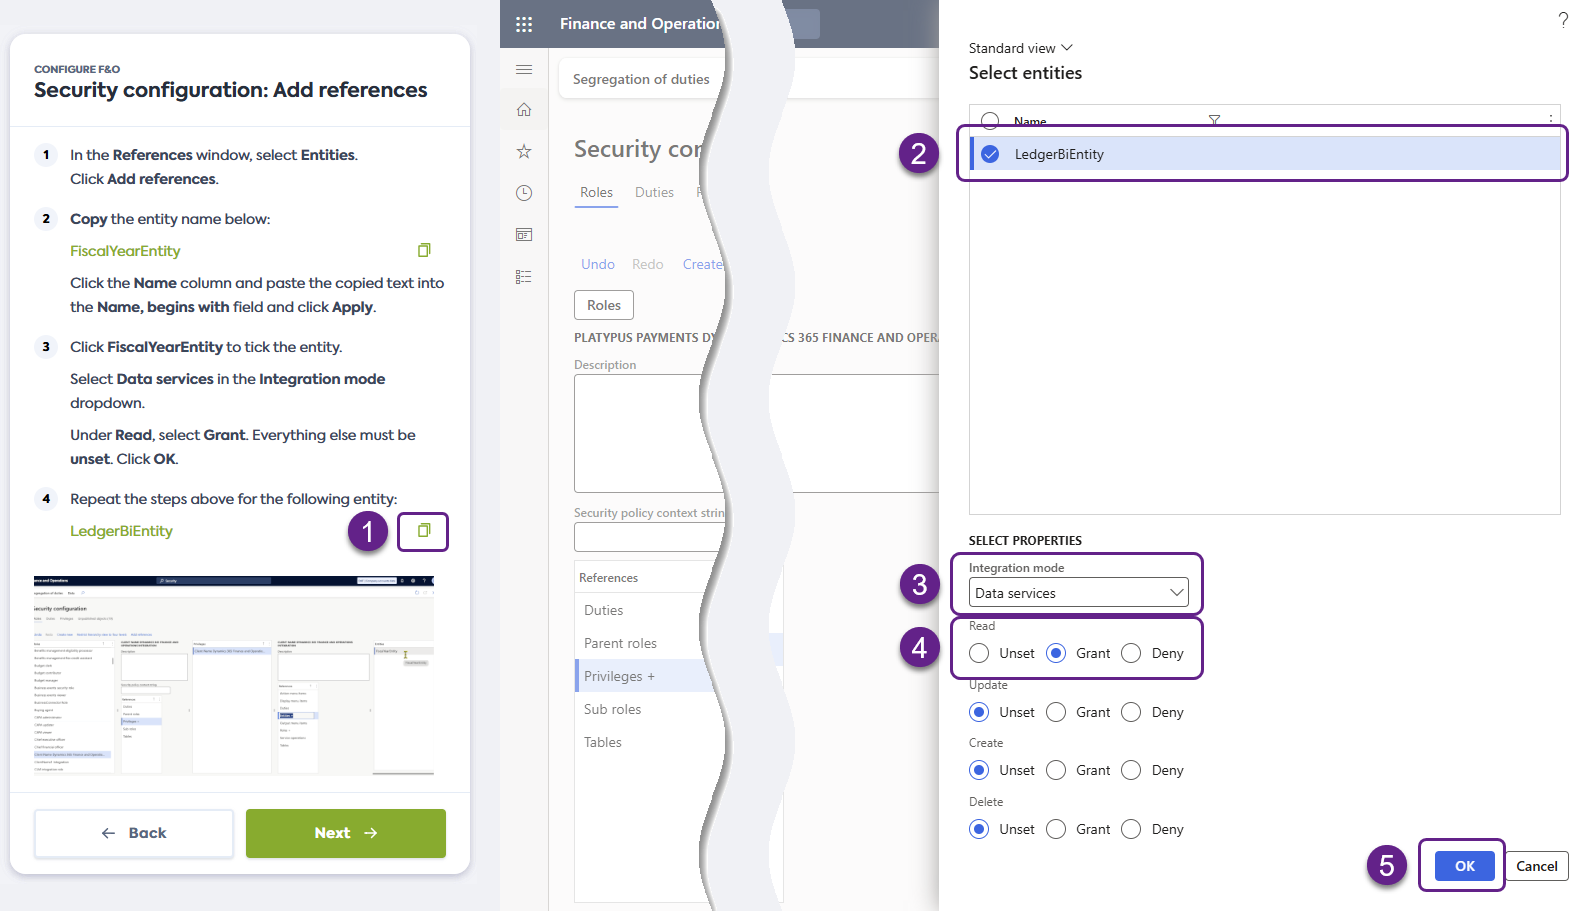Open the tutorial screenshot thumbnail
1589x911 pixels.
click(x=234, y=675)
